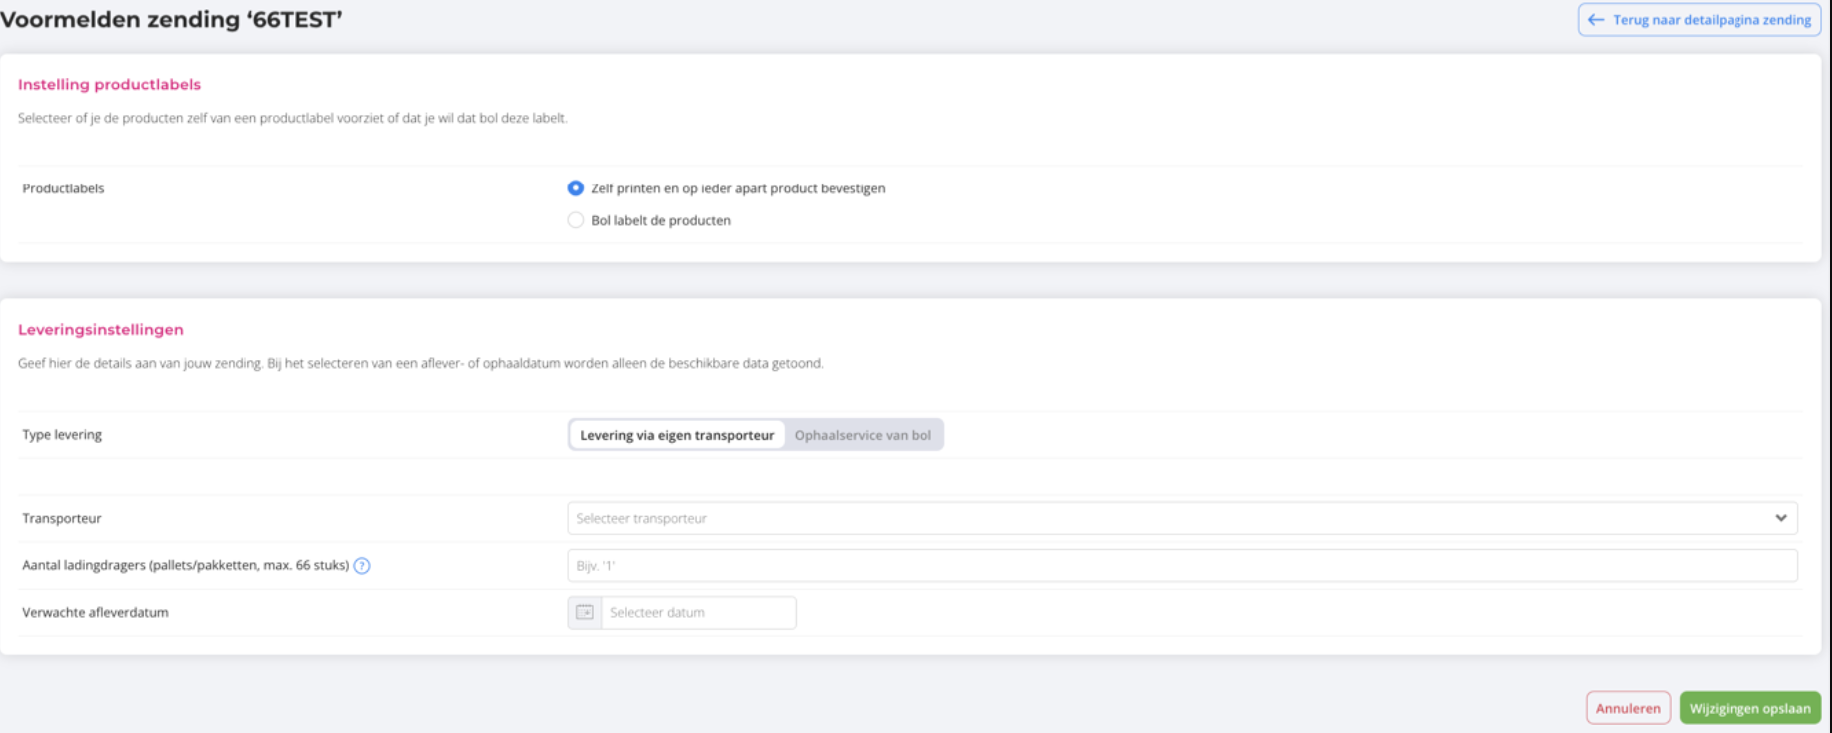Image resolution: width=1832 pixels, height=733 pixels.
Task: Click the 'Selecteer datum' date field
Action: (698, 613)
